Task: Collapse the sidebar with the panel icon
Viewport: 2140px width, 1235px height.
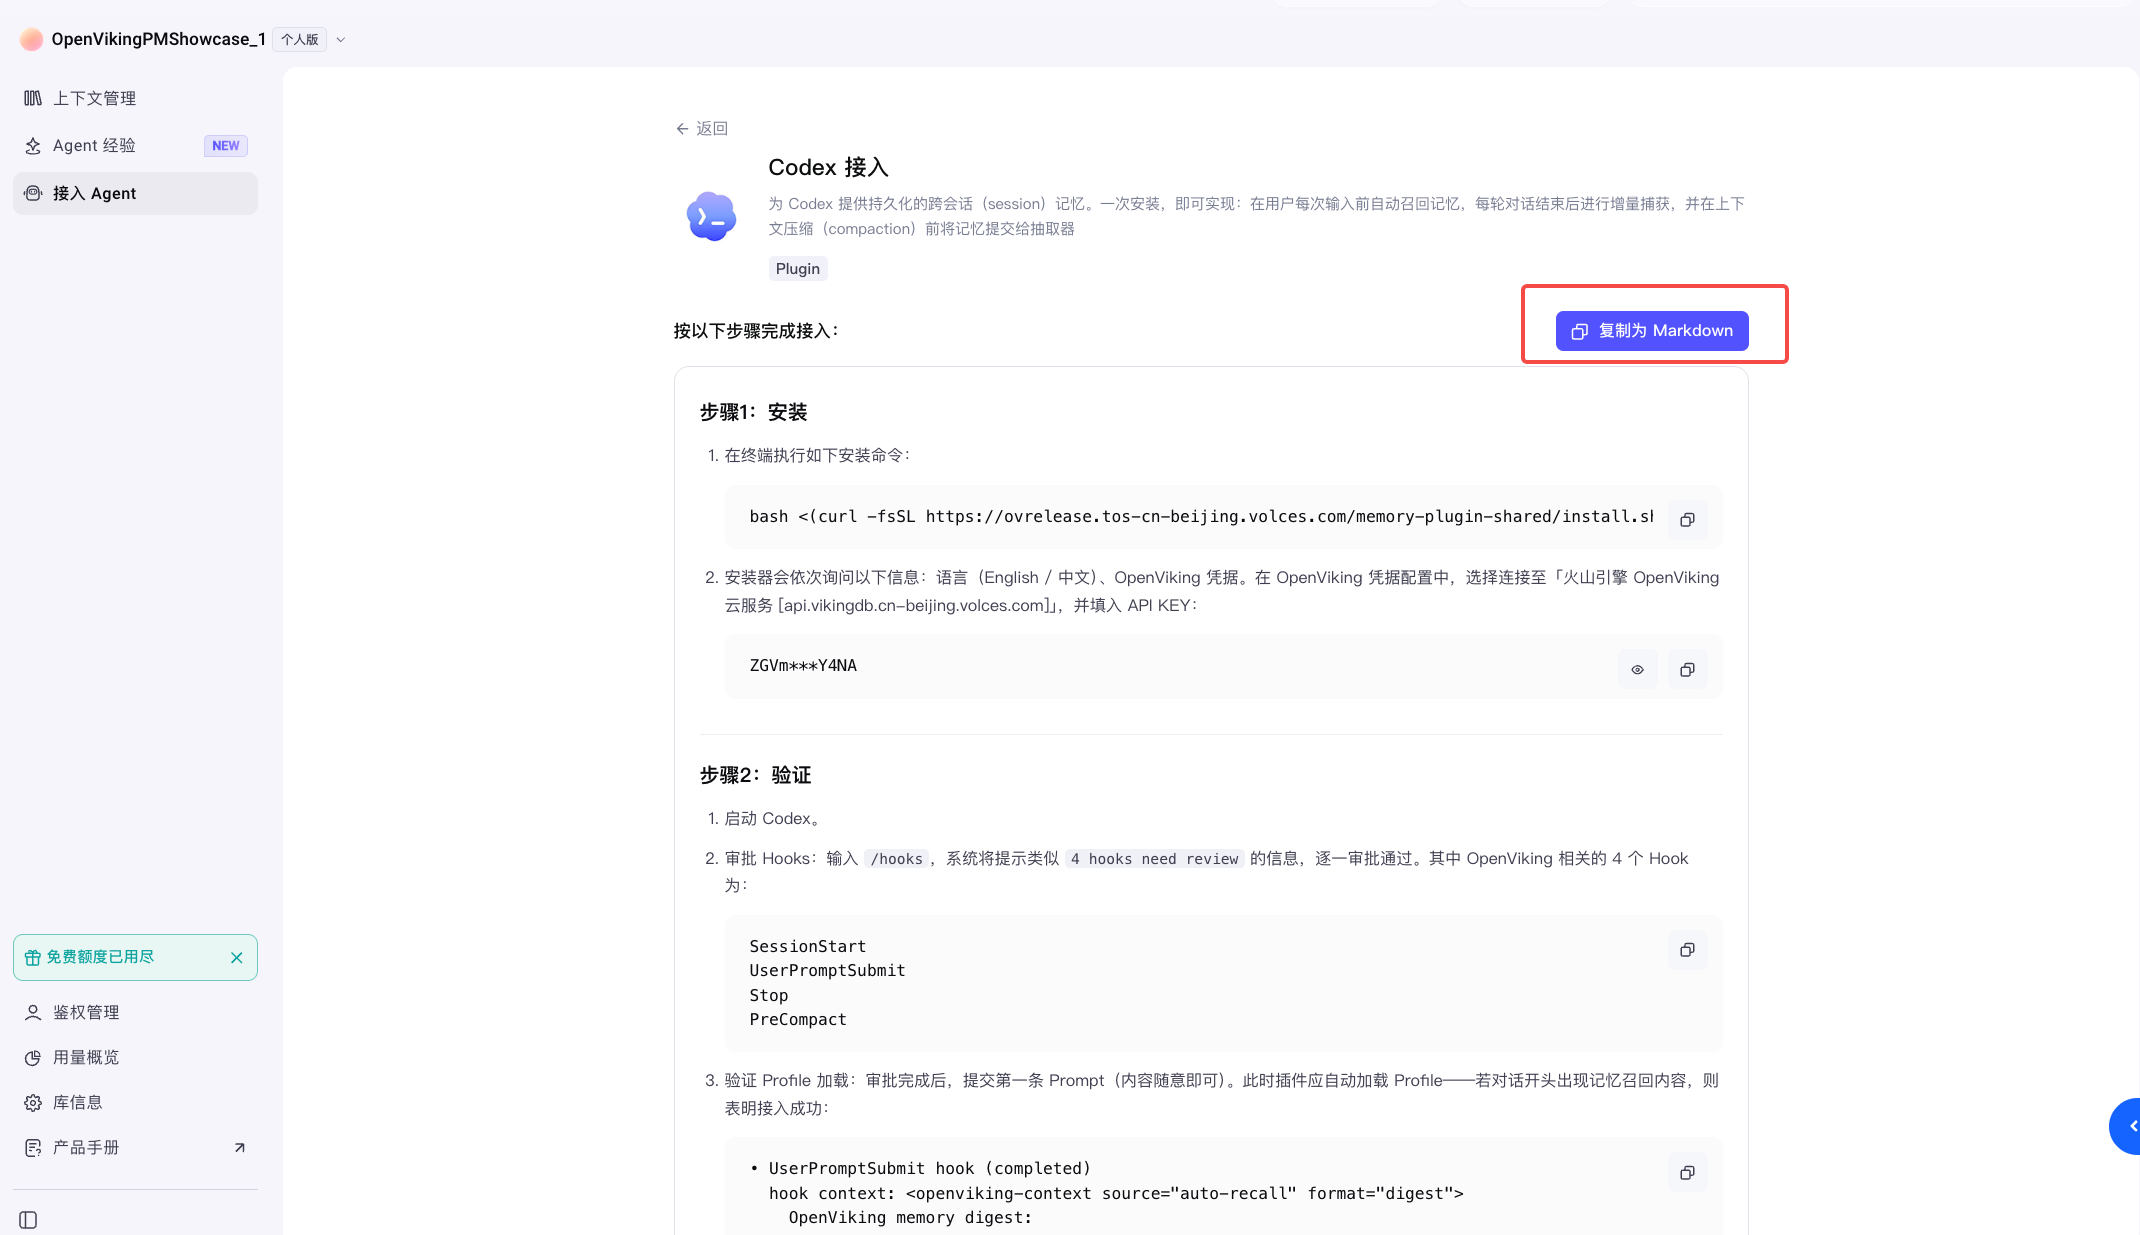Action: (28, 1220)
